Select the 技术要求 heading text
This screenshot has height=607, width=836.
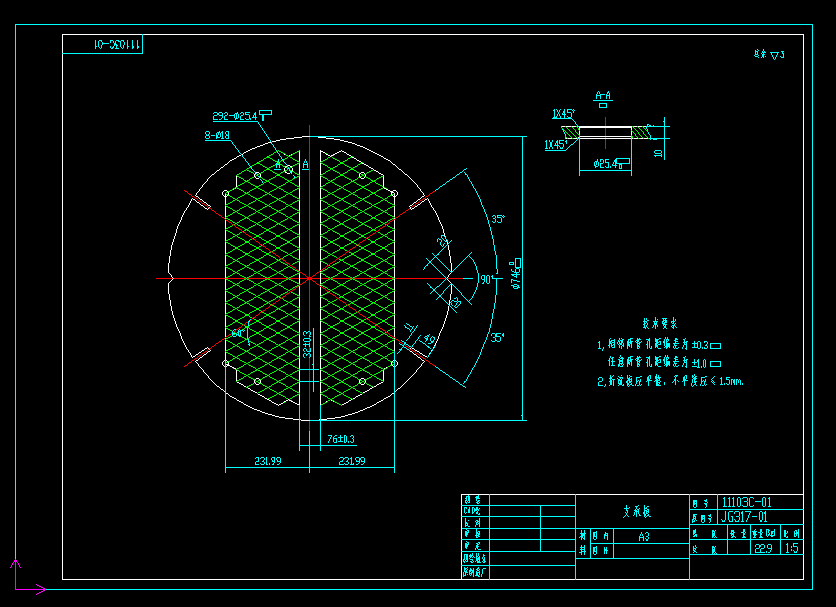[x=660, y=323]
